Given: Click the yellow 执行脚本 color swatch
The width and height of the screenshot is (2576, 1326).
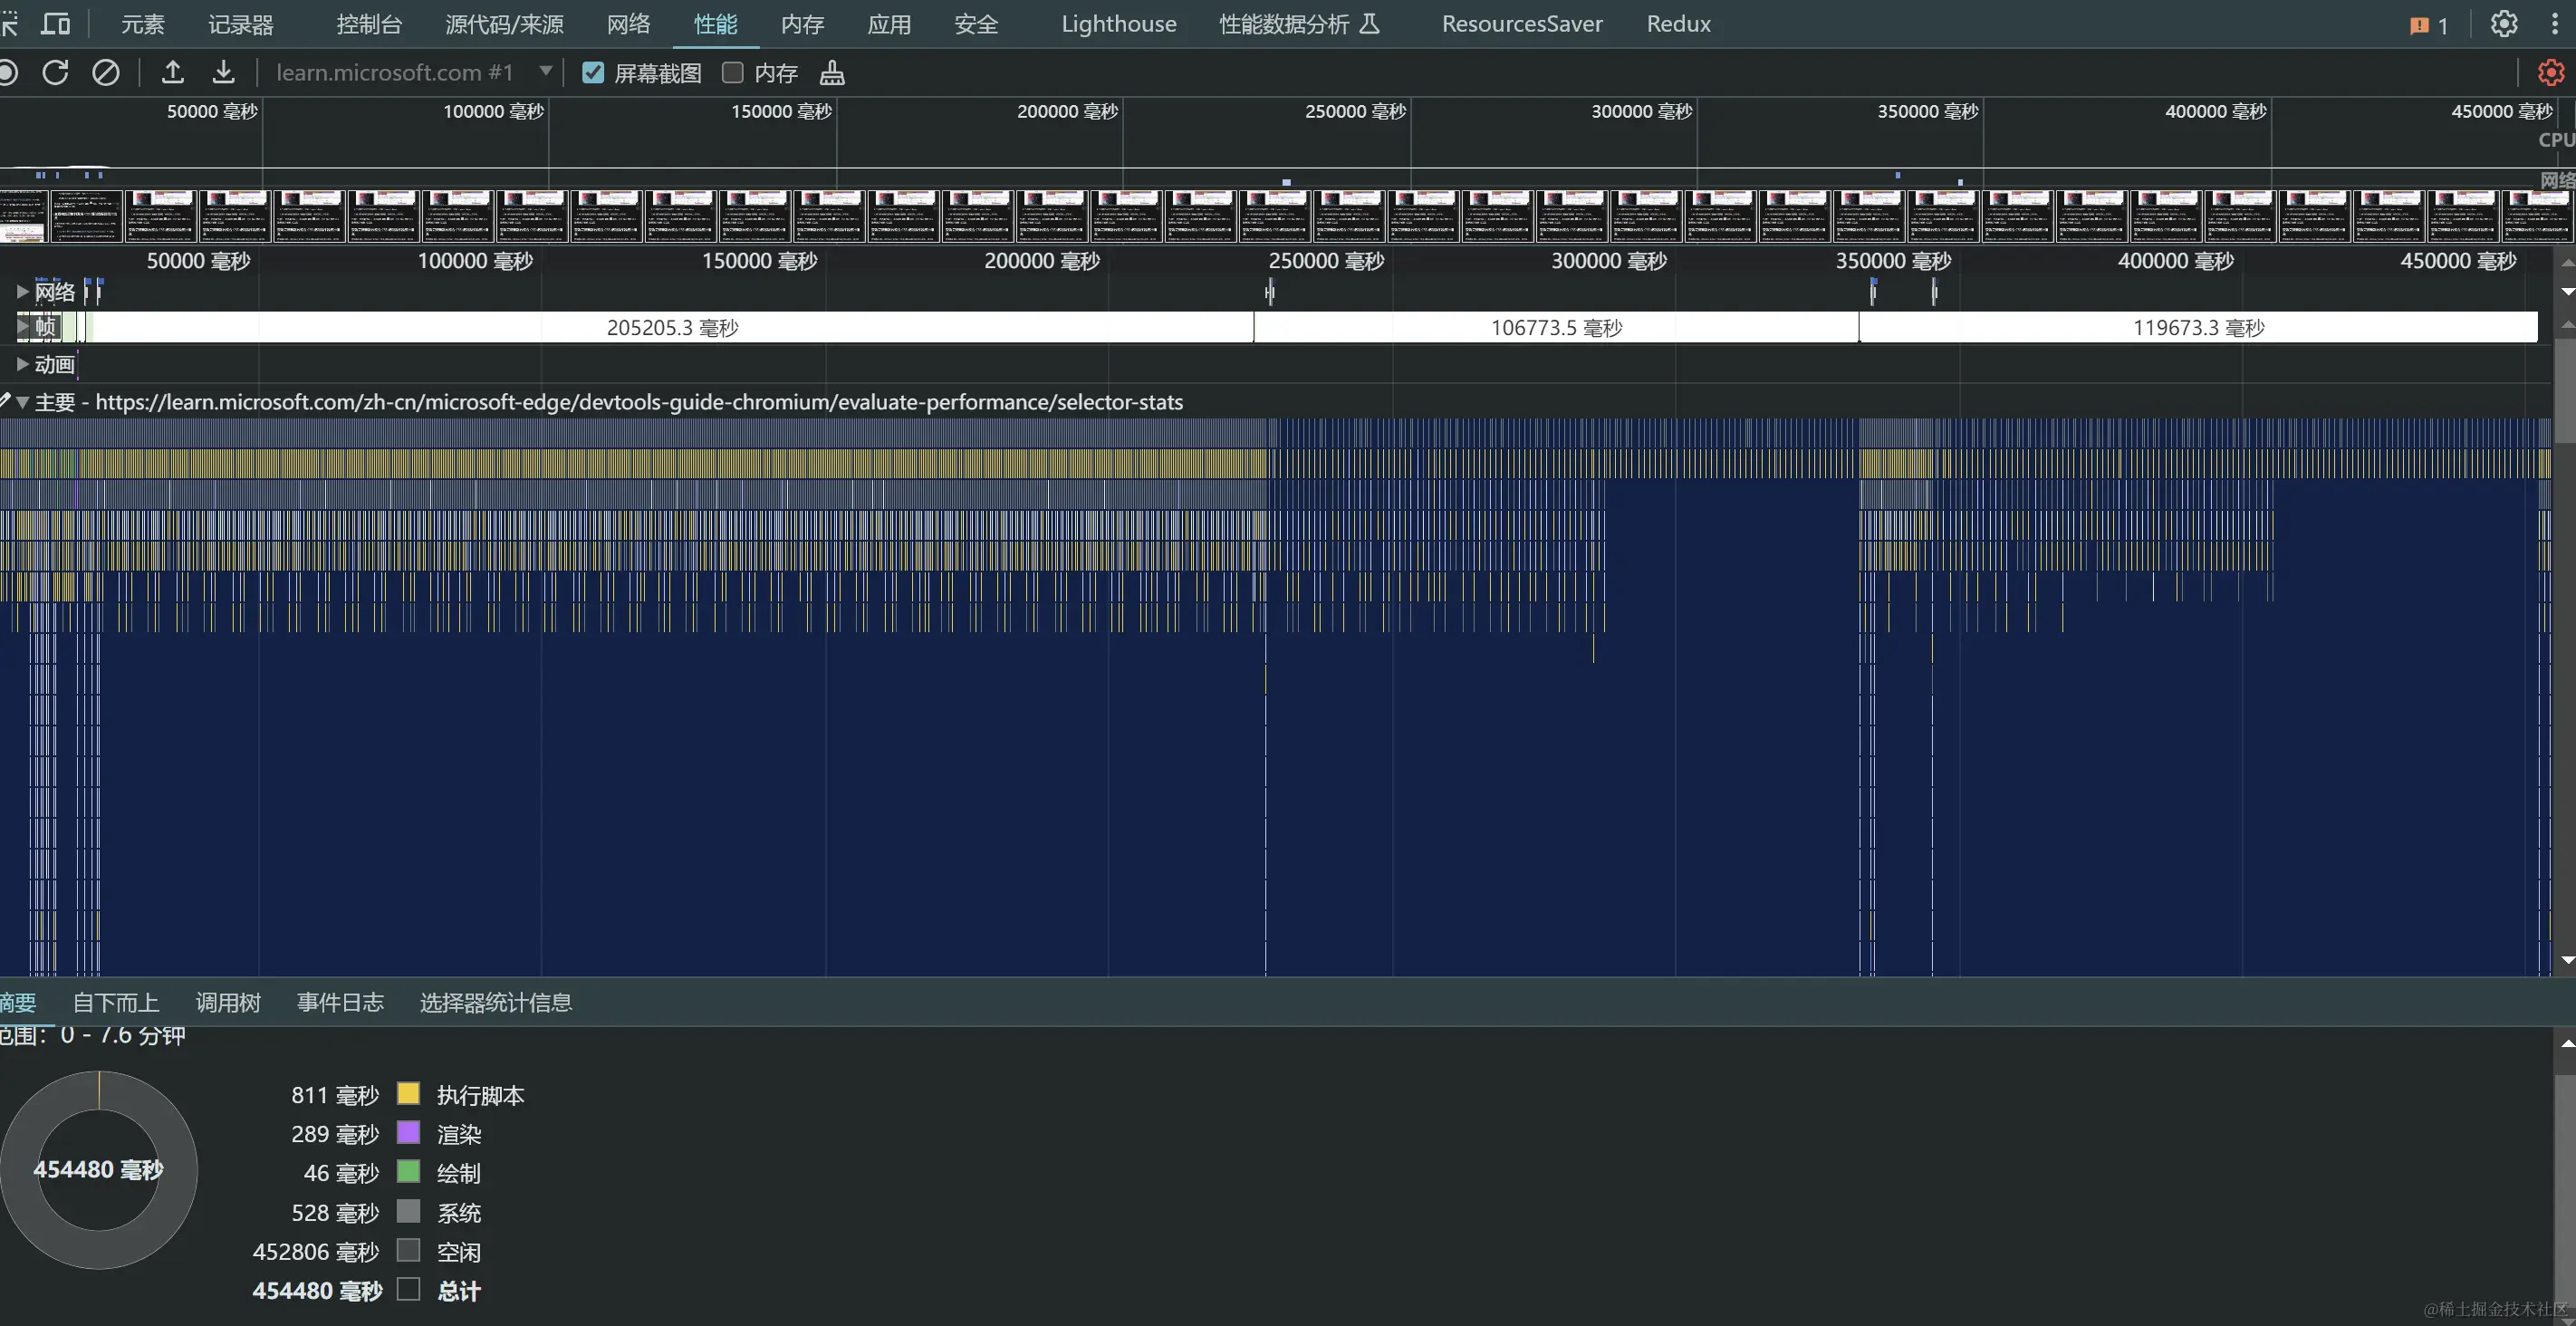Looking at the screenshot, I should point(408,1094).
